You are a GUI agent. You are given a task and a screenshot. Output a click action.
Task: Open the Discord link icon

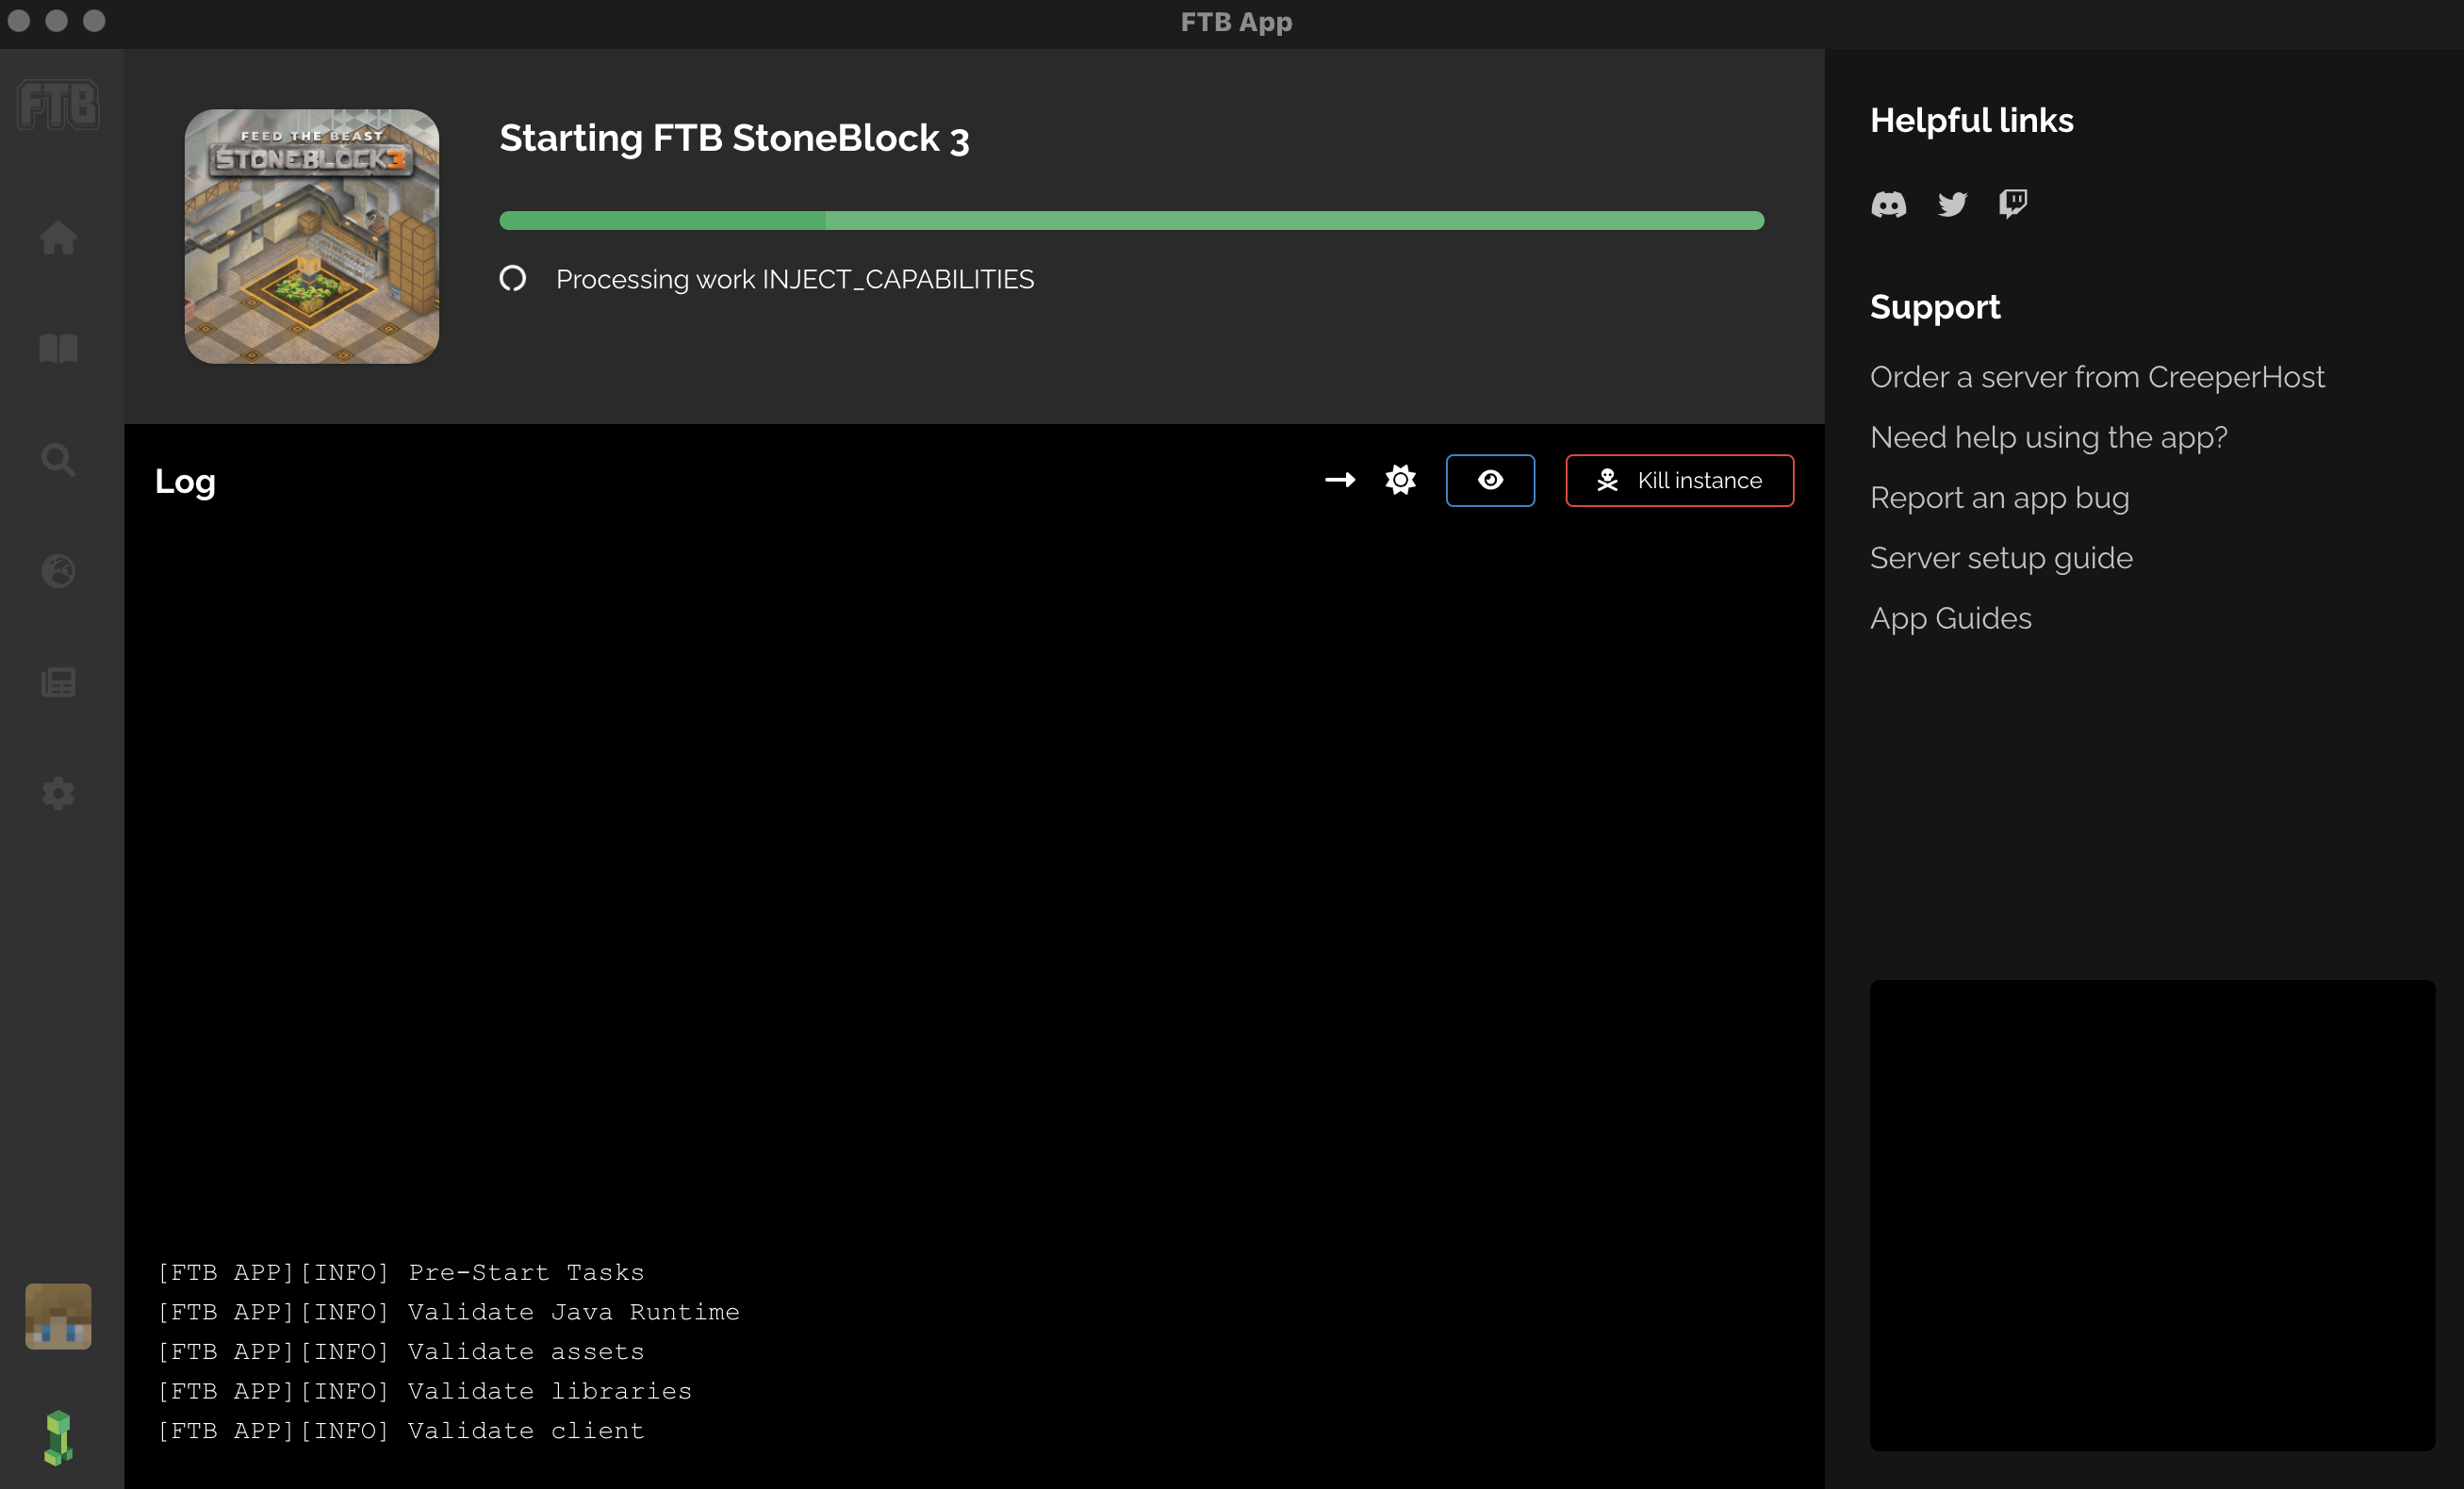[x=1889, y=204]
